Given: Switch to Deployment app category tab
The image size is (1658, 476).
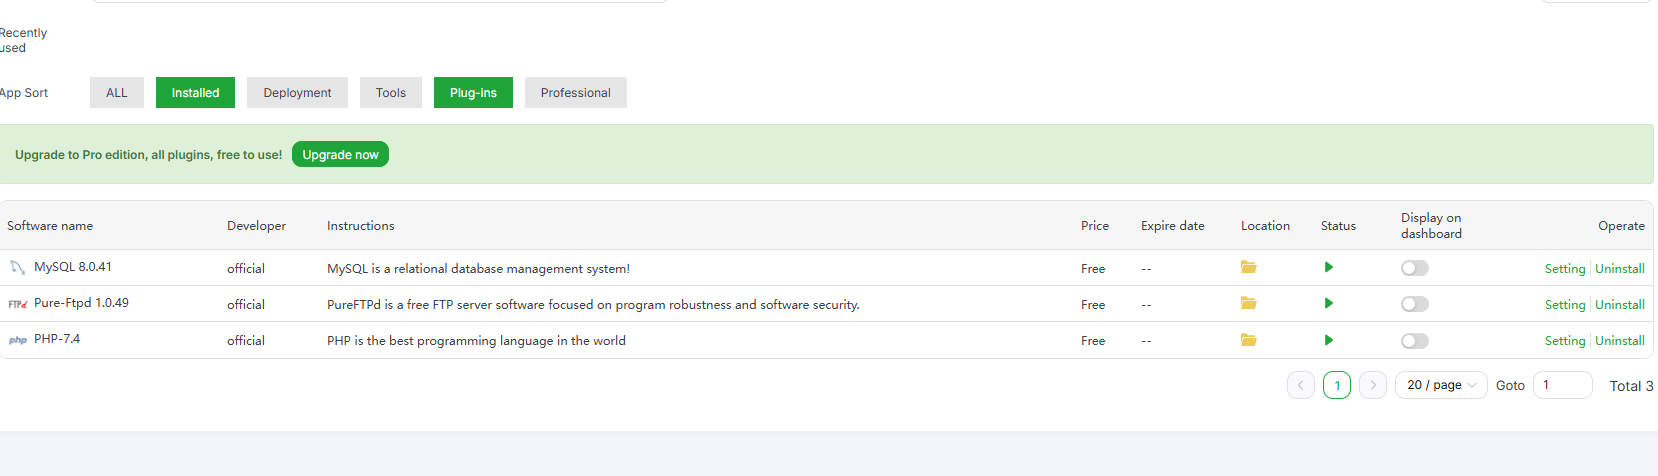Looking at the screenshot, I should coord(297,93).
